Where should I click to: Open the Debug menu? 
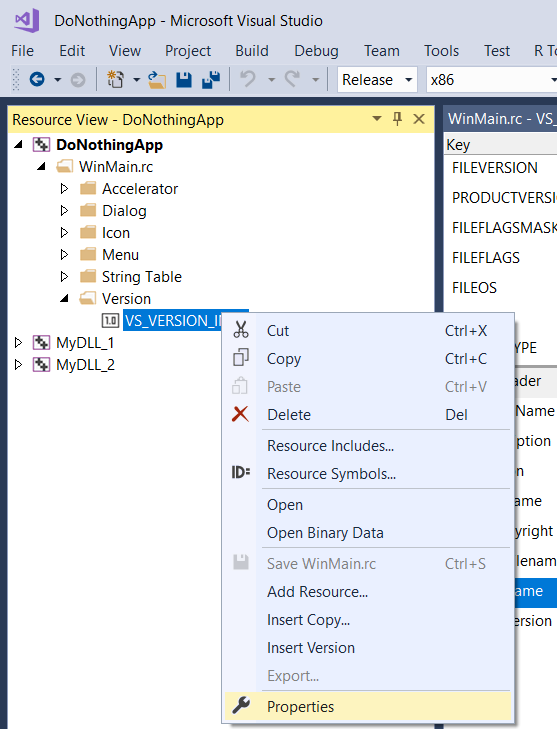coord(316,51)
